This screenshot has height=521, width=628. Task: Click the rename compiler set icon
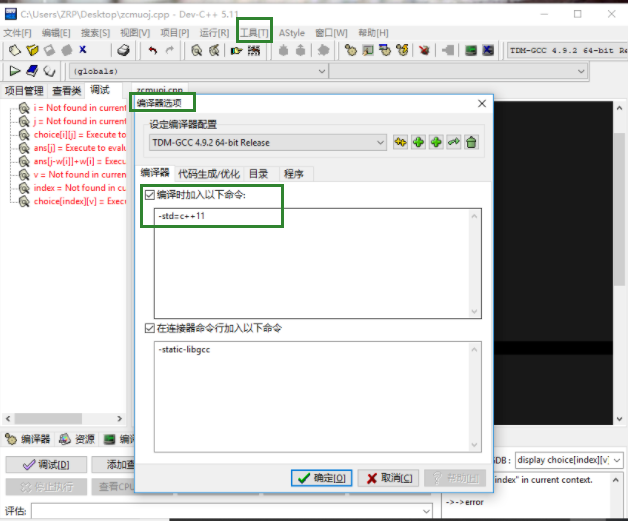[x=453, y=142]
